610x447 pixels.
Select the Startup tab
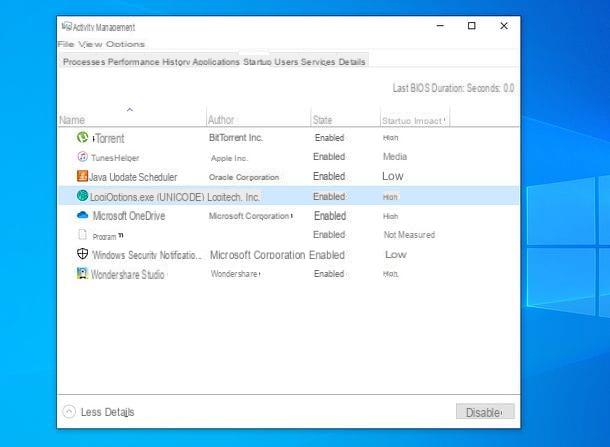click(257, 62)
